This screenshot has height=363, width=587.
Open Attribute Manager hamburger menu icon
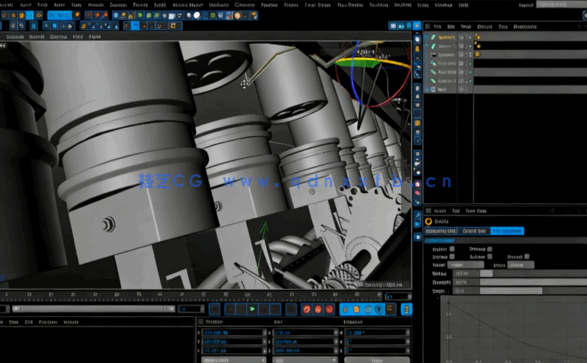coord(429,211)
